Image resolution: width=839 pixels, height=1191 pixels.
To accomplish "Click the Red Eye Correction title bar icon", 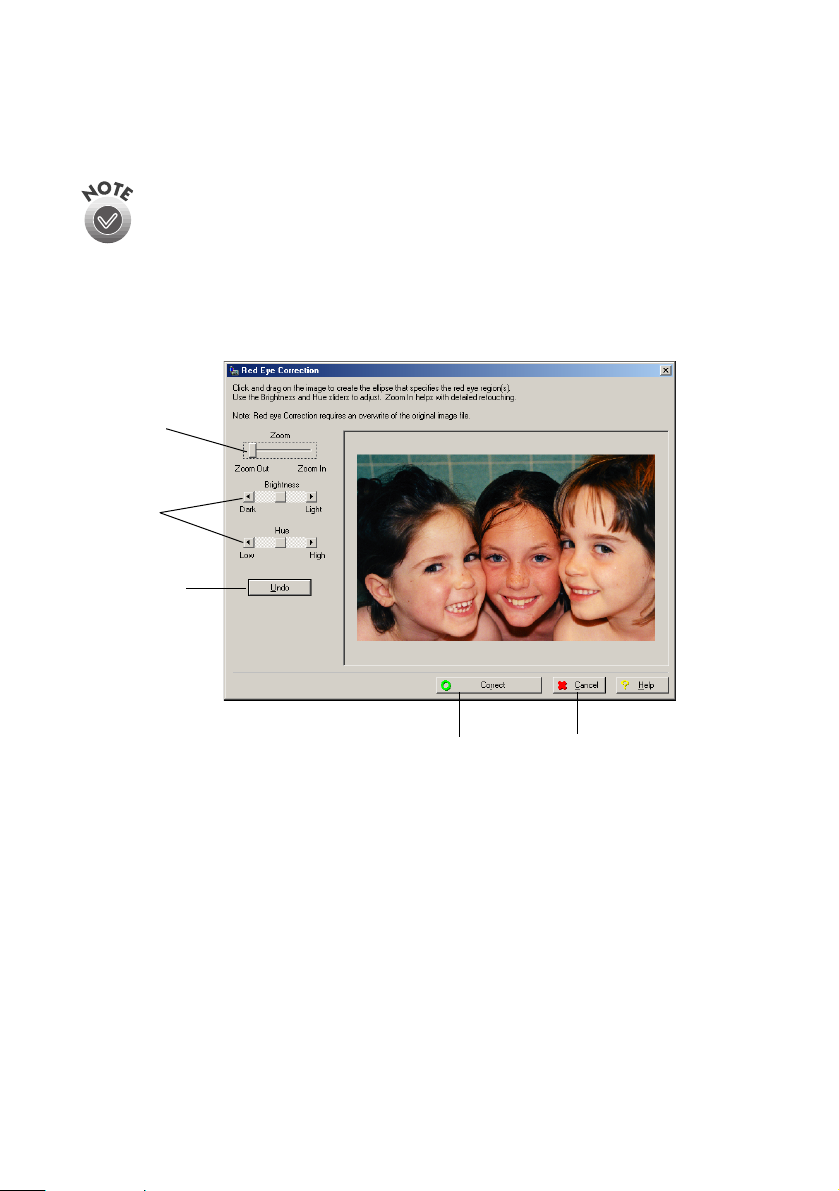I will (233, 370).
